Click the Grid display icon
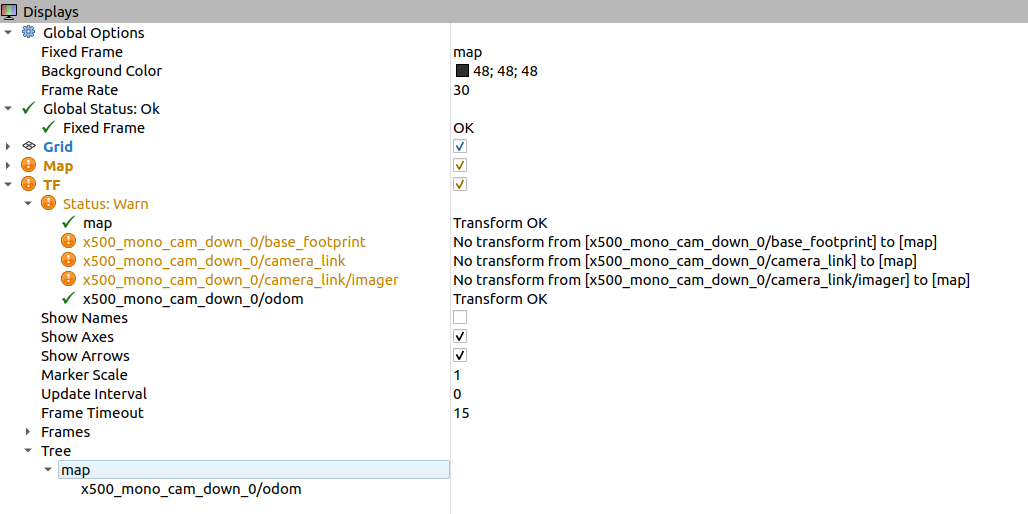1028x514 pixels. (x=28, y=147)
